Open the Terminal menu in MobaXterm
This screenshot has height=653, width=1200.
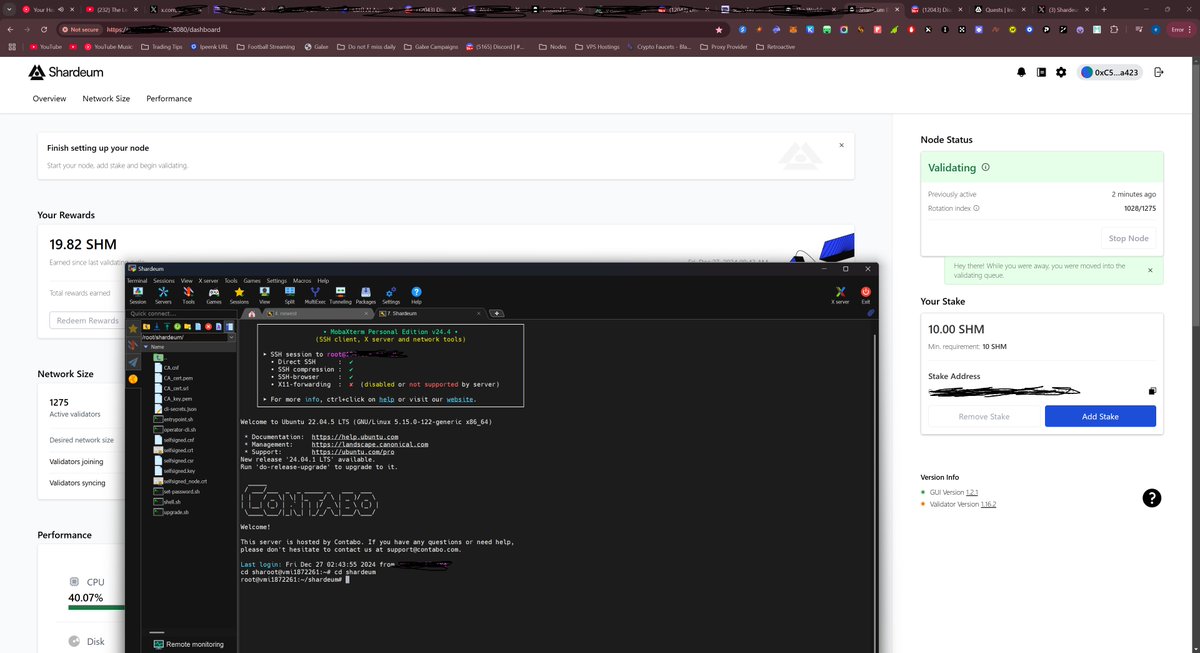(x=137, y=280)
